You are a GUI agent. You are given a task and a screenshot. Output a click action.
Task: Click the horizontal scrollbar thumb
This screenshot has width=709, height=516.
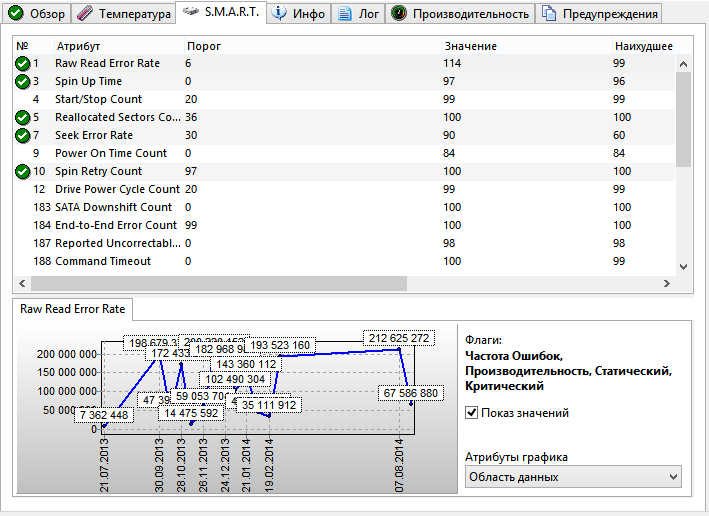219,284
